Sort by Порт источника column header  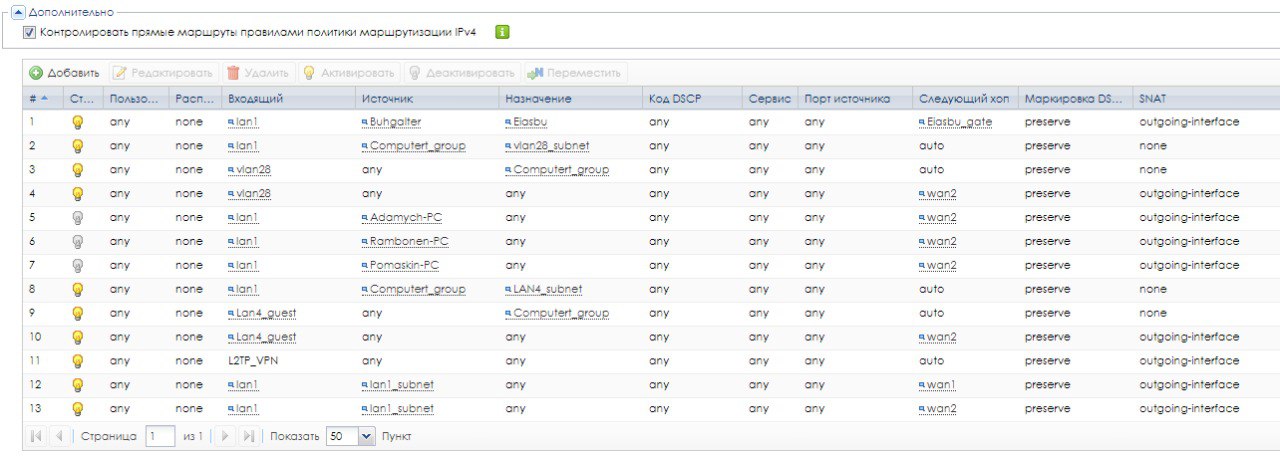click(x=855, y=99)
